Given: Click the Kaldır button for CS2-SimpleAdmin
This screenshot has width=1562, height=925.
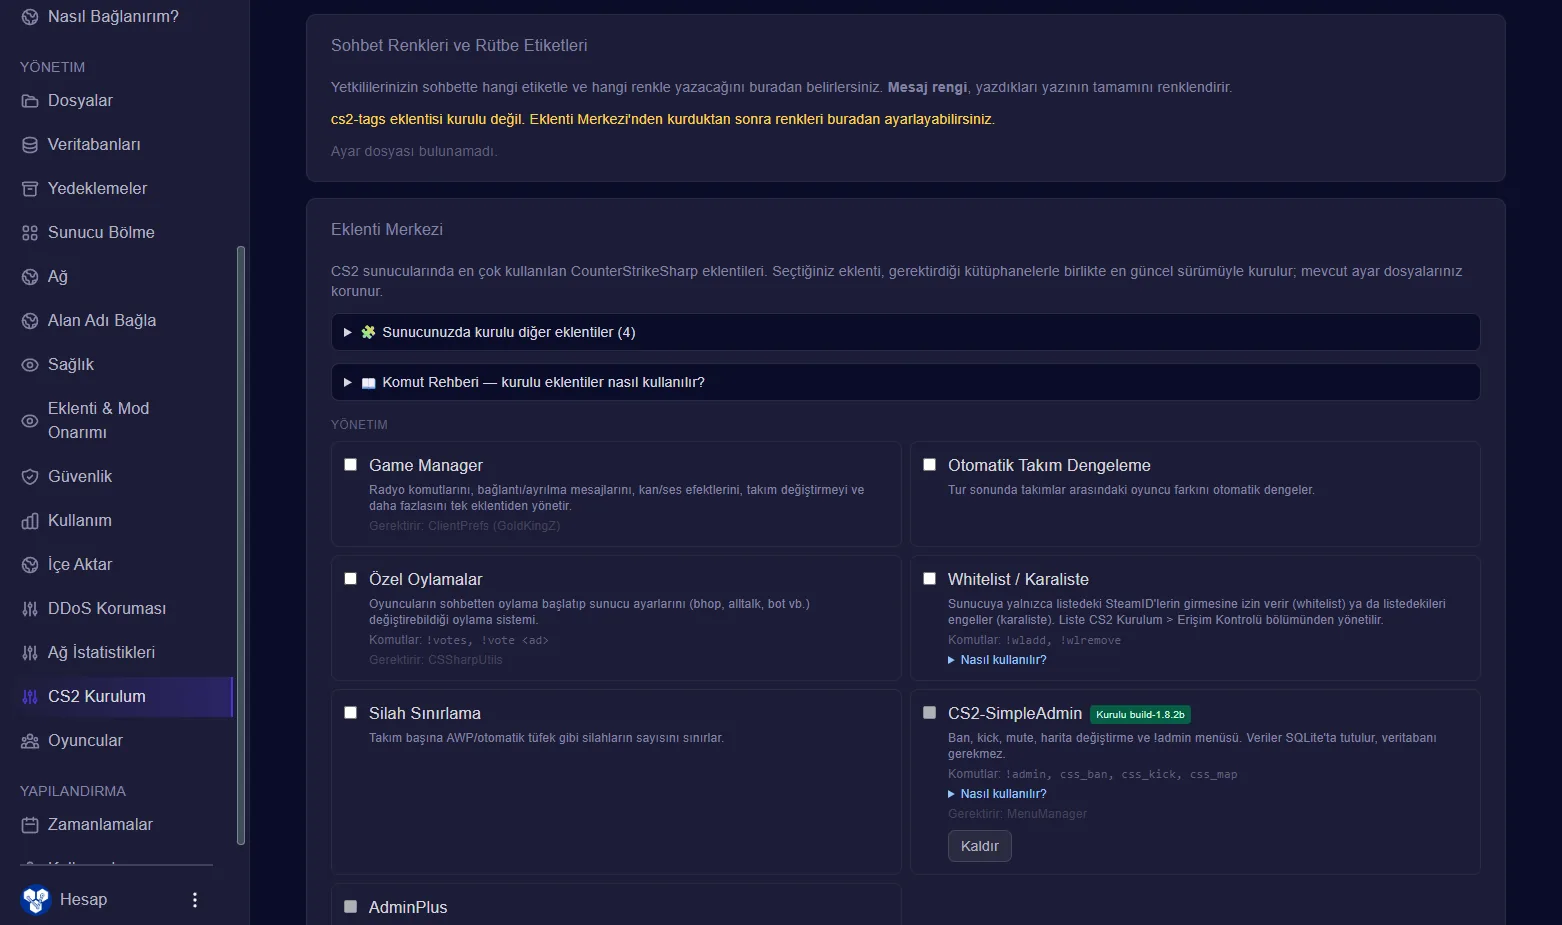Looking at the screenshot, I should tap(980, 846).
